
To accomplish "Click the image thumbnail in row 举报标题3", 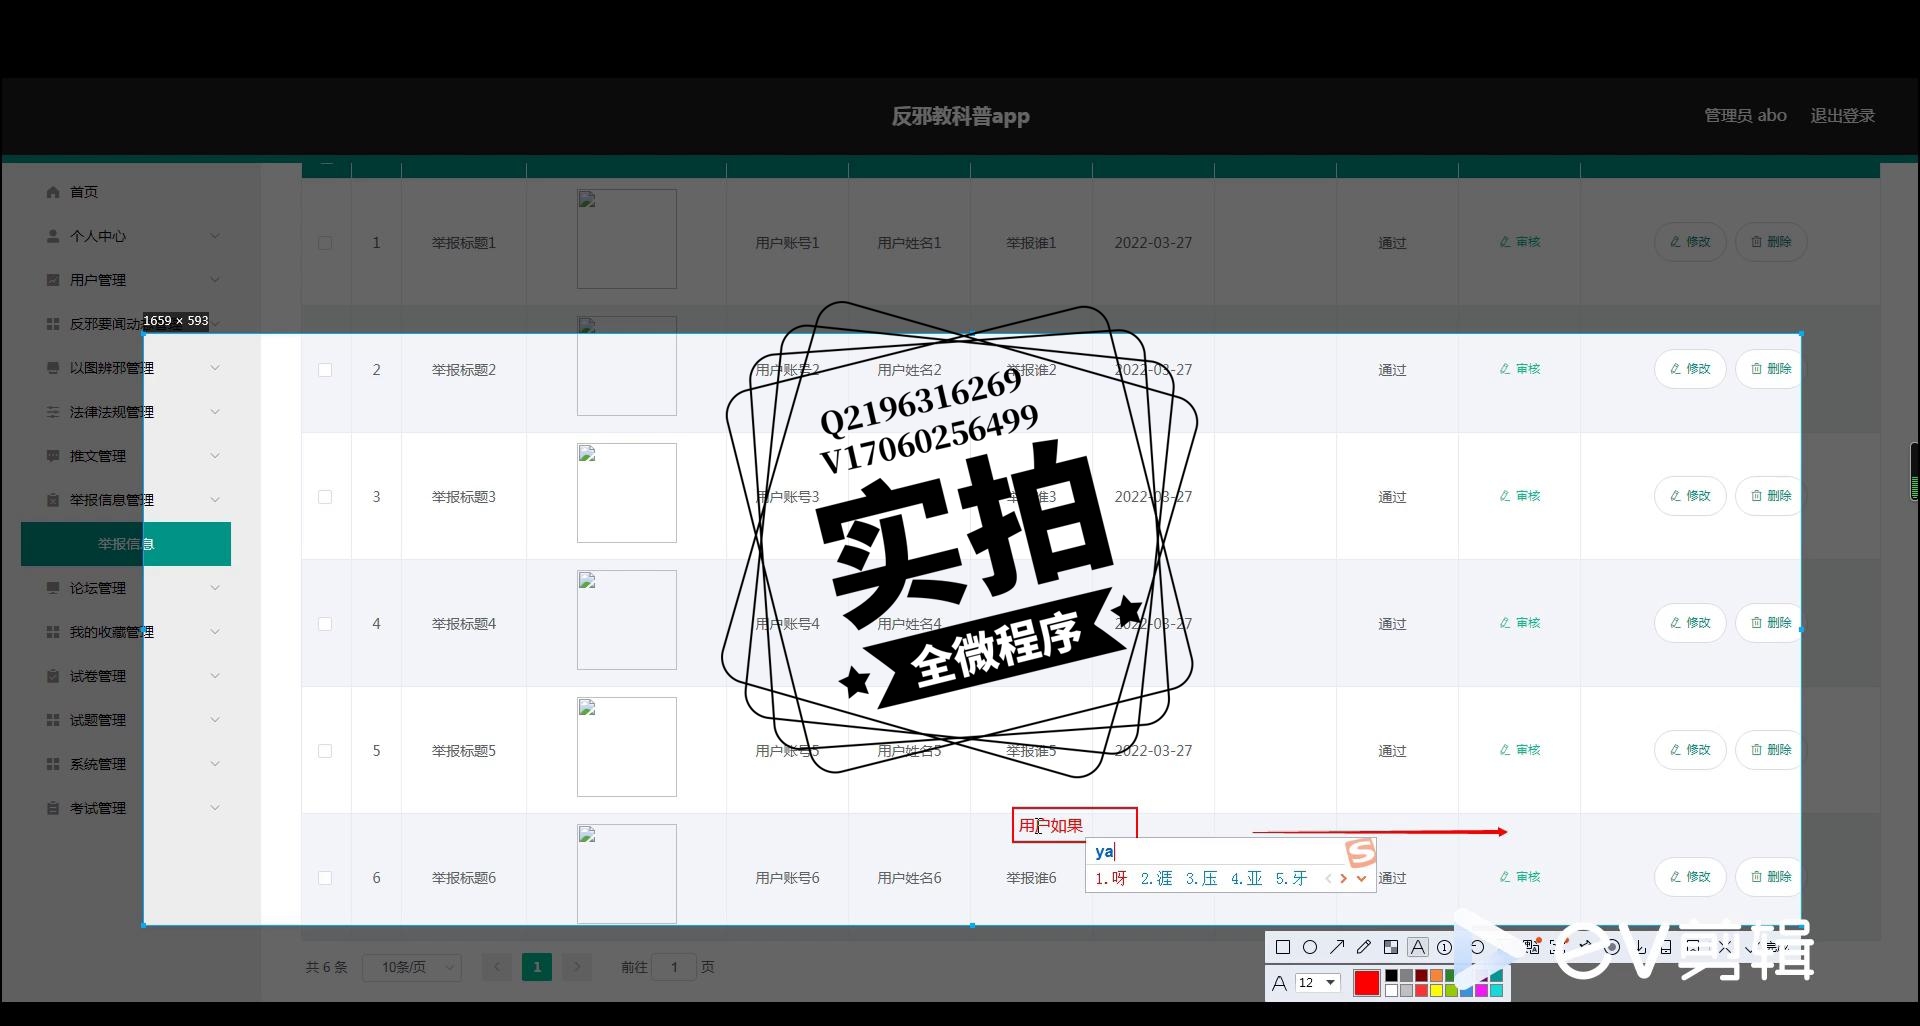I will pyautogui.click(x=627, y=493).
